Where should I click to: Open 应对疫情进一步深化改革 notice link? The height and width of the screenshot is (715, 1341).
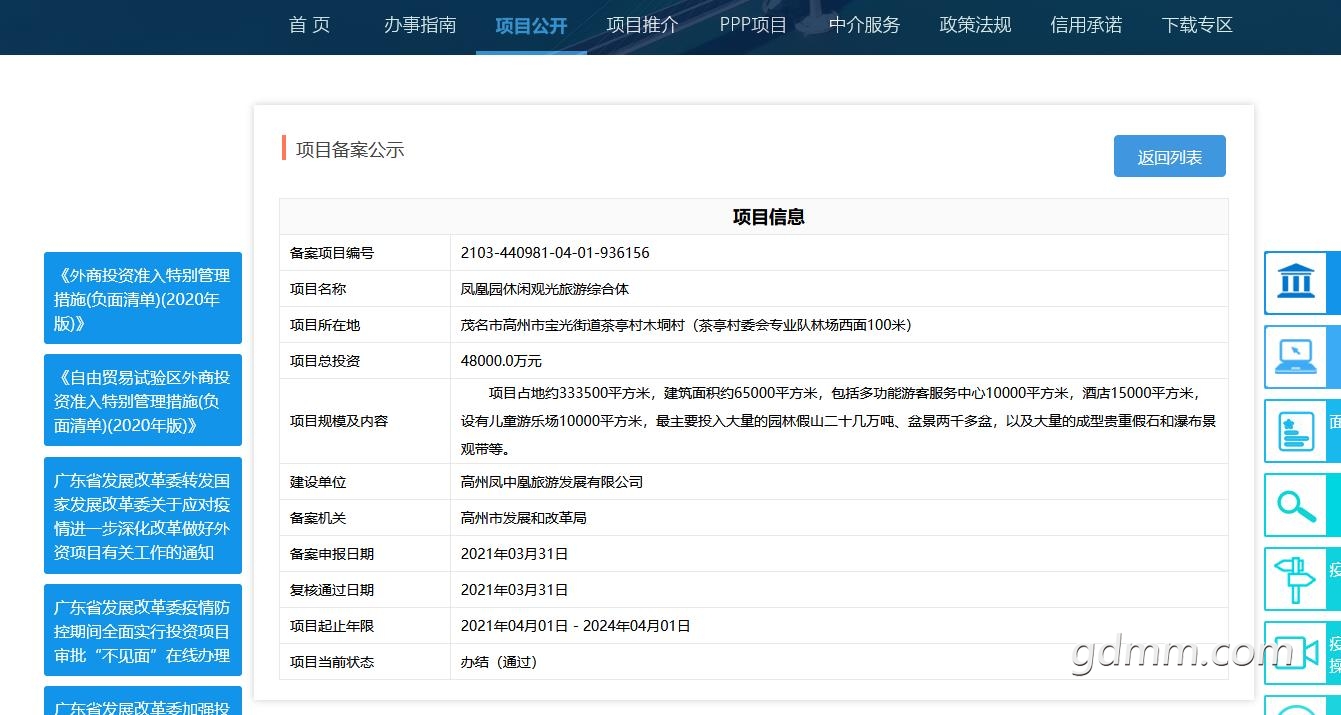coord(143,516)
